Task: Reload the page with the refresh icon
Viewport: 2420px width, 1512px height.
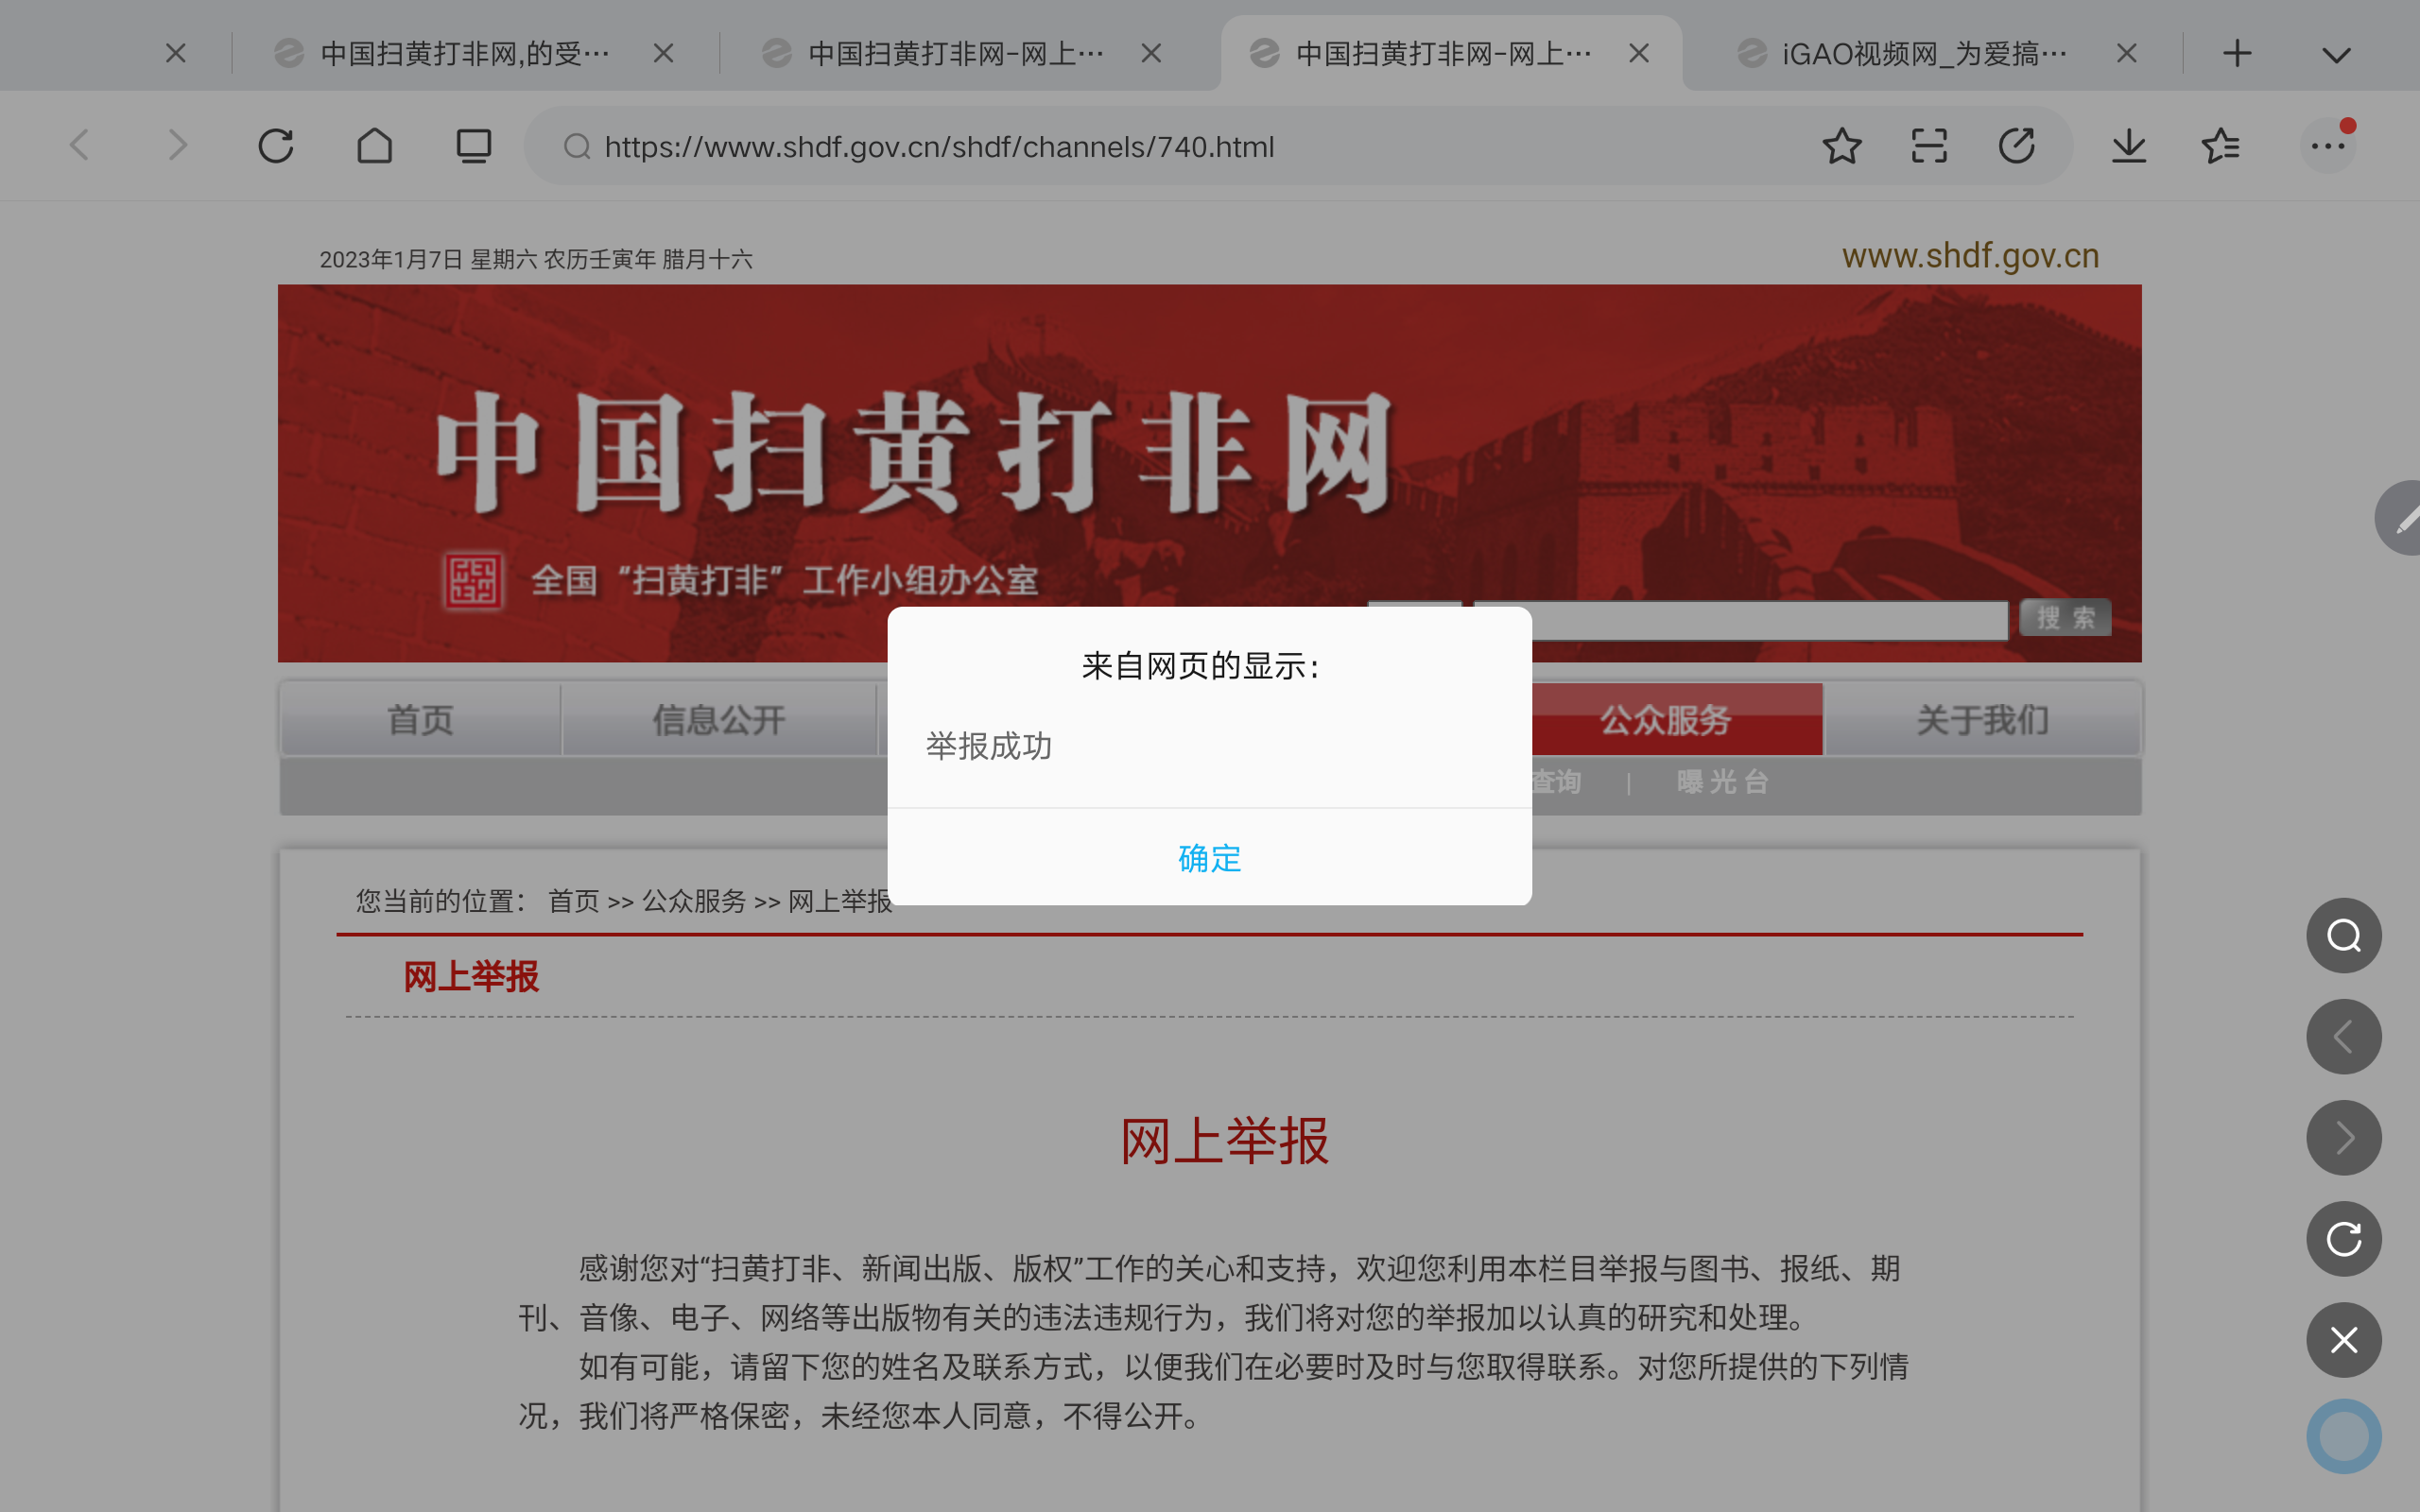Action: 276,146
